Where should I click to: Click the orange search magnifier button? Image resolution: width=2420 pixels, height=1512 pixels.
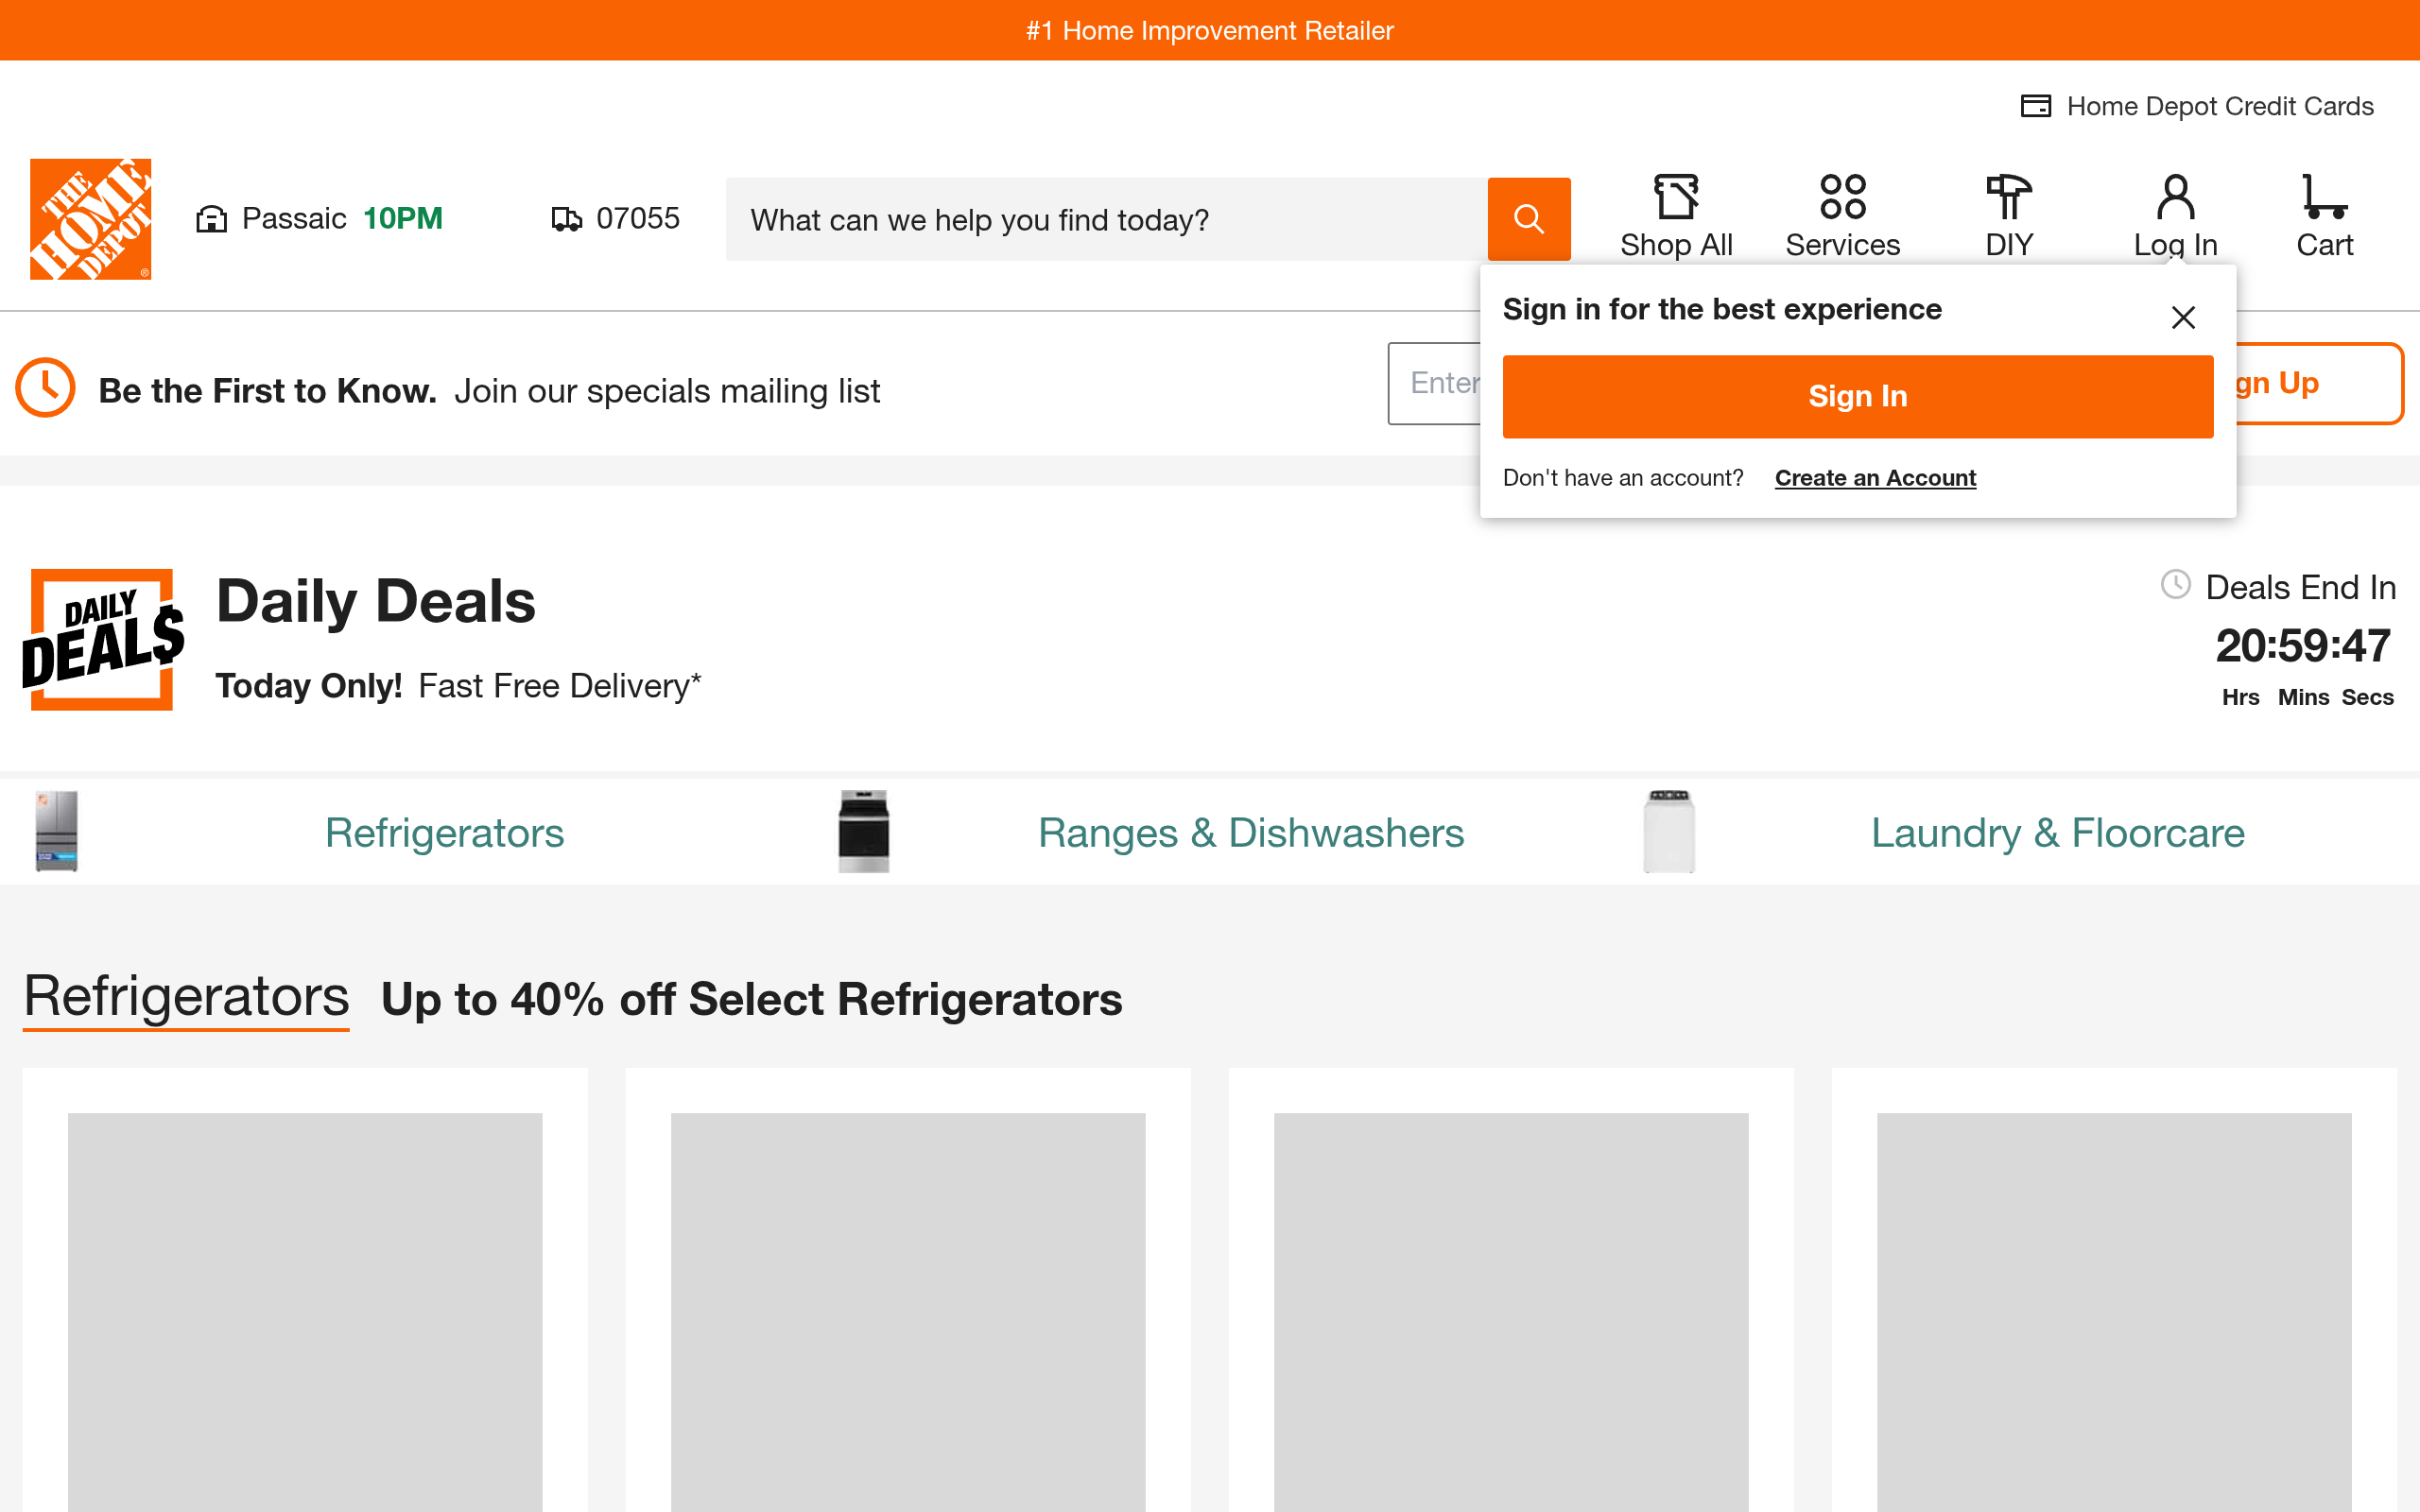1529,219
